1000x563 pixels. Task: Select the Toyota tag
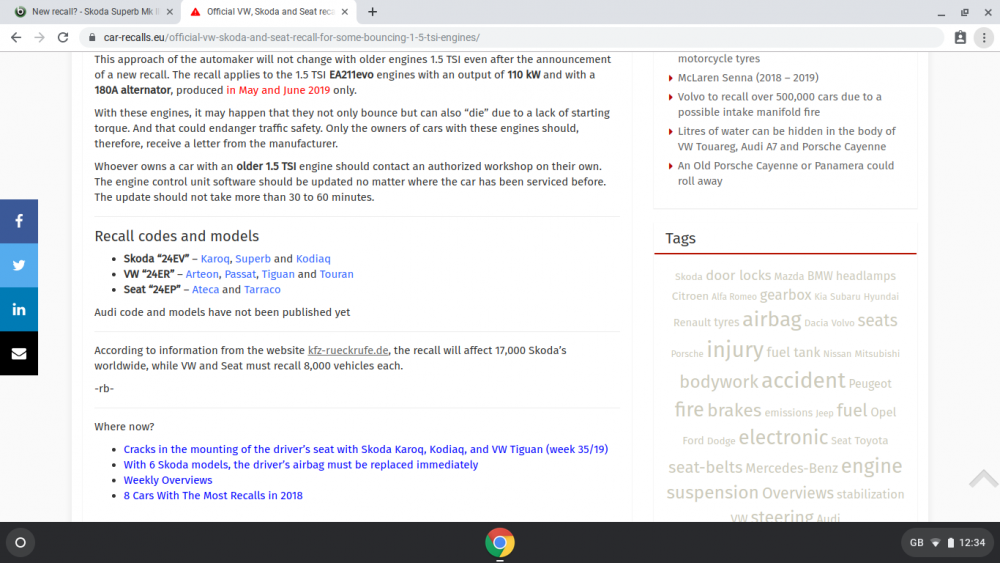click(871, 441)
